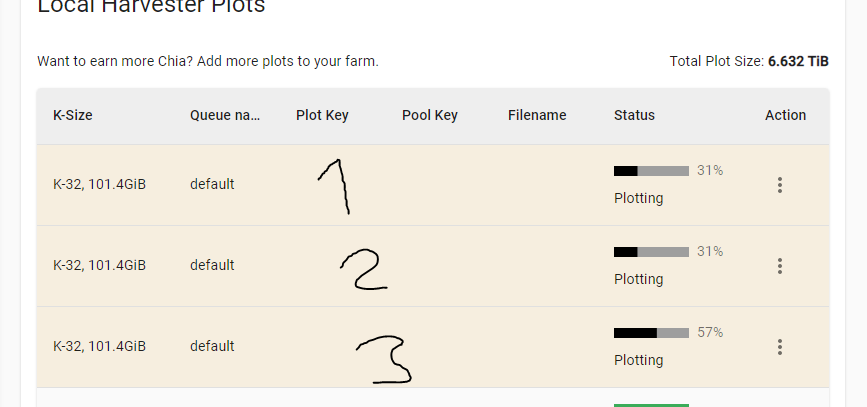The height and width of the screenshot is (407, 867).
Task: Click second row's 31% progress bar
Action: (x=651, y=252)
